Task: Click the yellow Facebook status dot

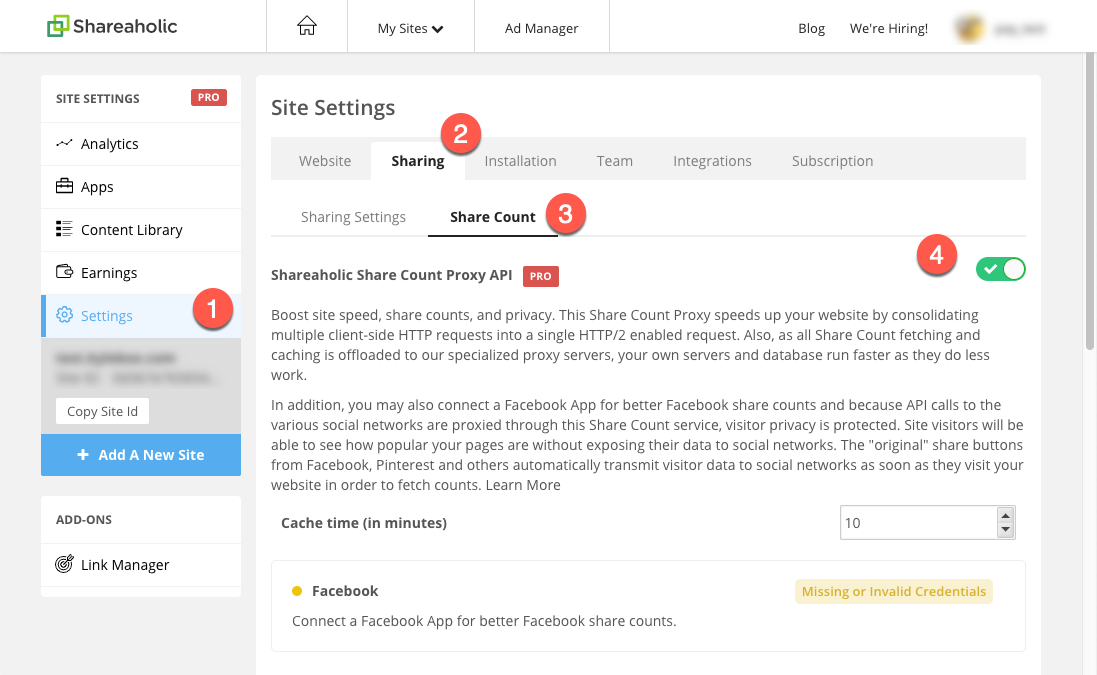Action: (297, 591)
